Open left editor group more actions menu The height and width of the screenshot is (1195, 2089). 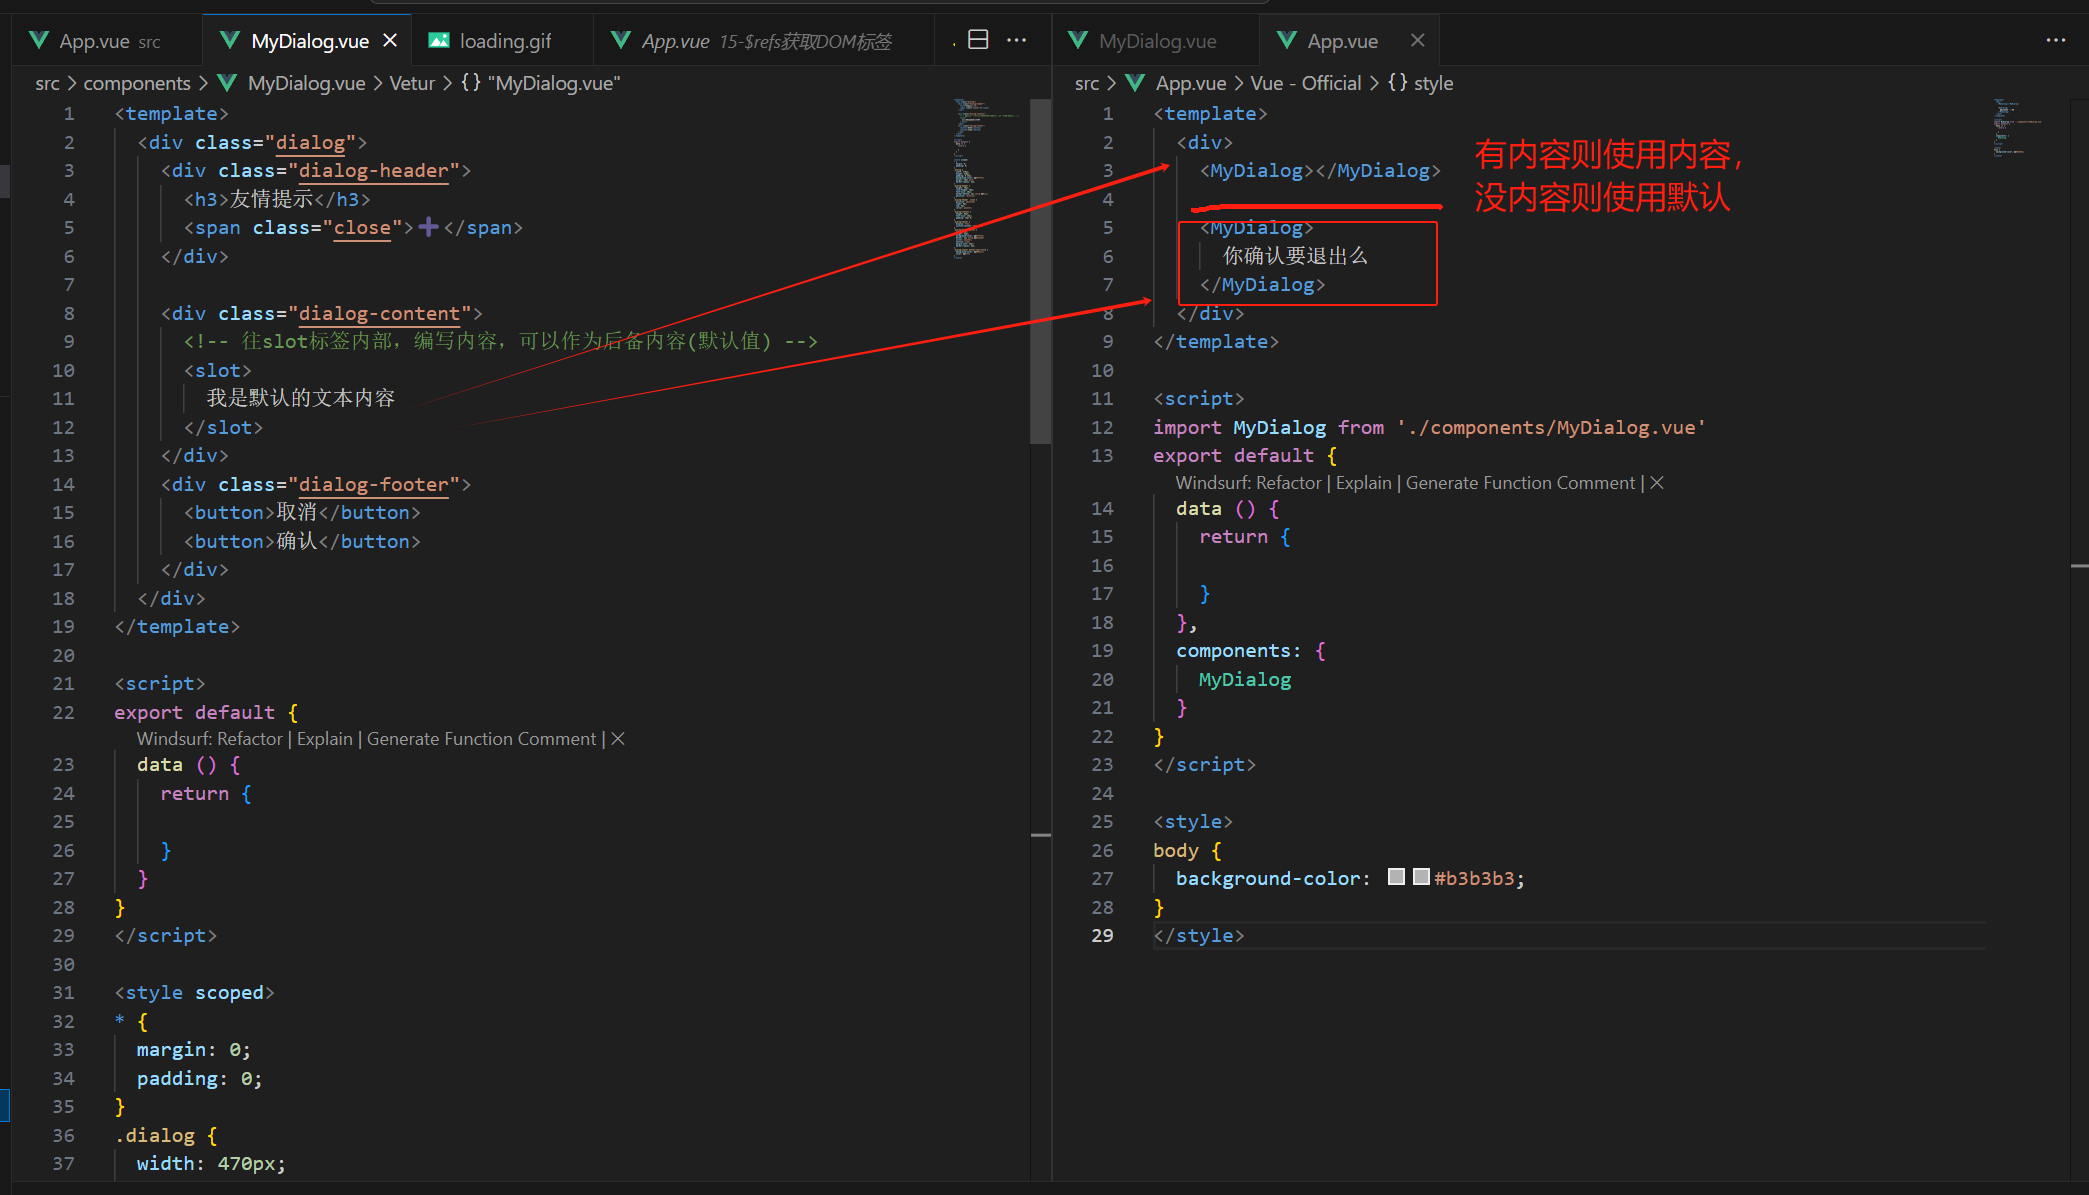(1016, 40)
